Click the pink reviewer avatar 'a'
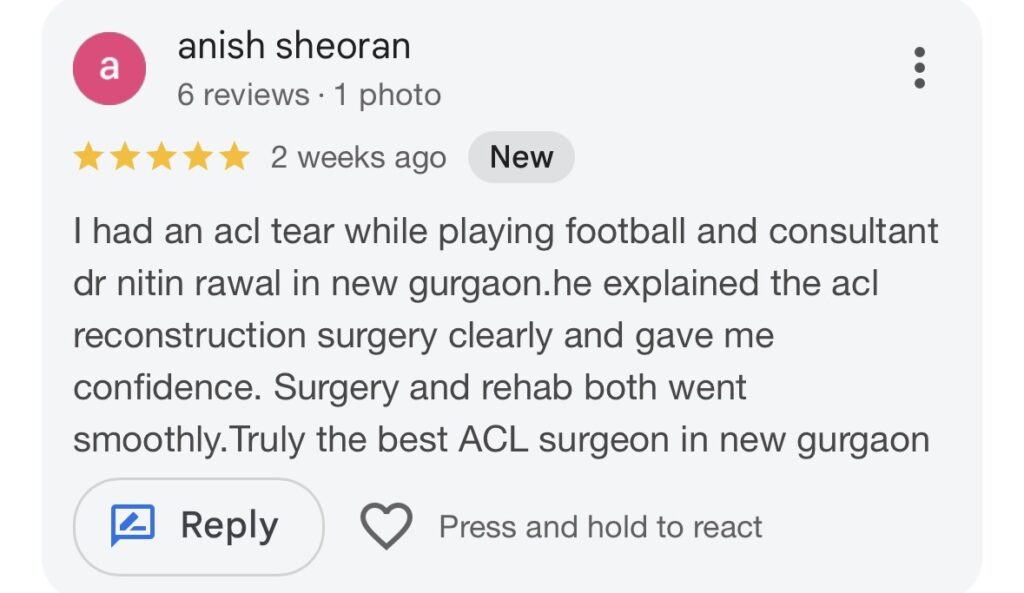Image resolution: width=1024 pixels, height=593 pixels. 110,69
